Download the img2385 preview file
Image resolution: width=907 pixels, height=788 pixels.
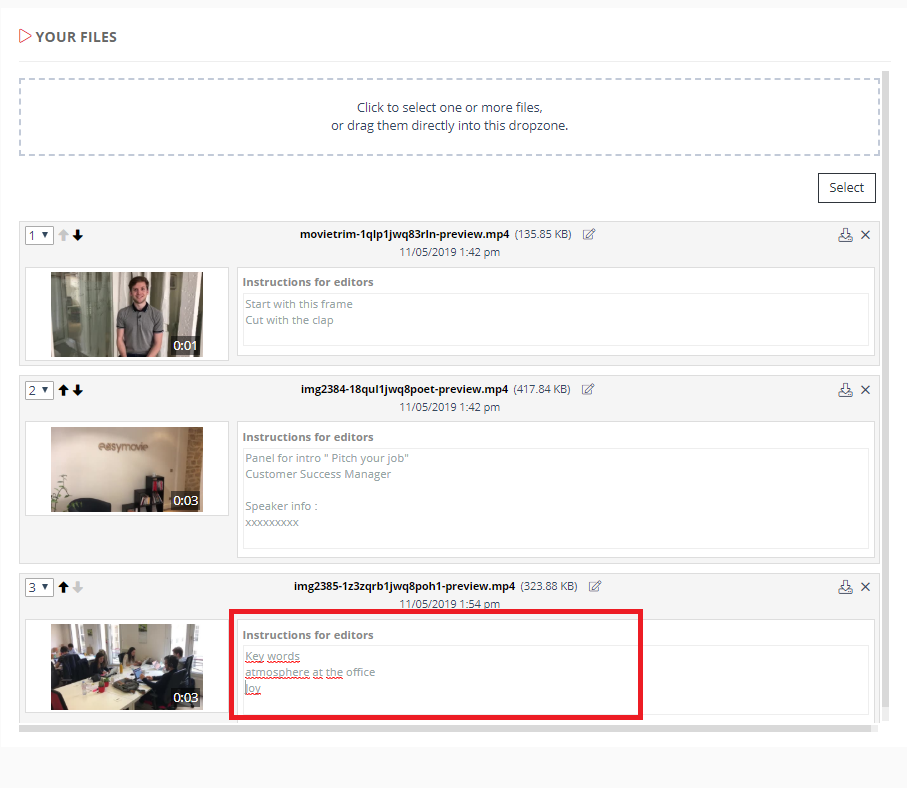845,587
